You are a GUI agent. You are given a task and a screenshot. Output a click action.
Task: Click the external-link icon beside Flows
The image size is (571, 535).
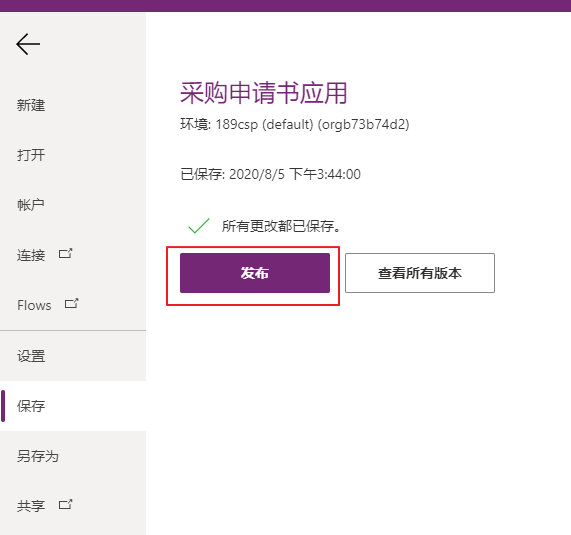click(x=71, y=303)
